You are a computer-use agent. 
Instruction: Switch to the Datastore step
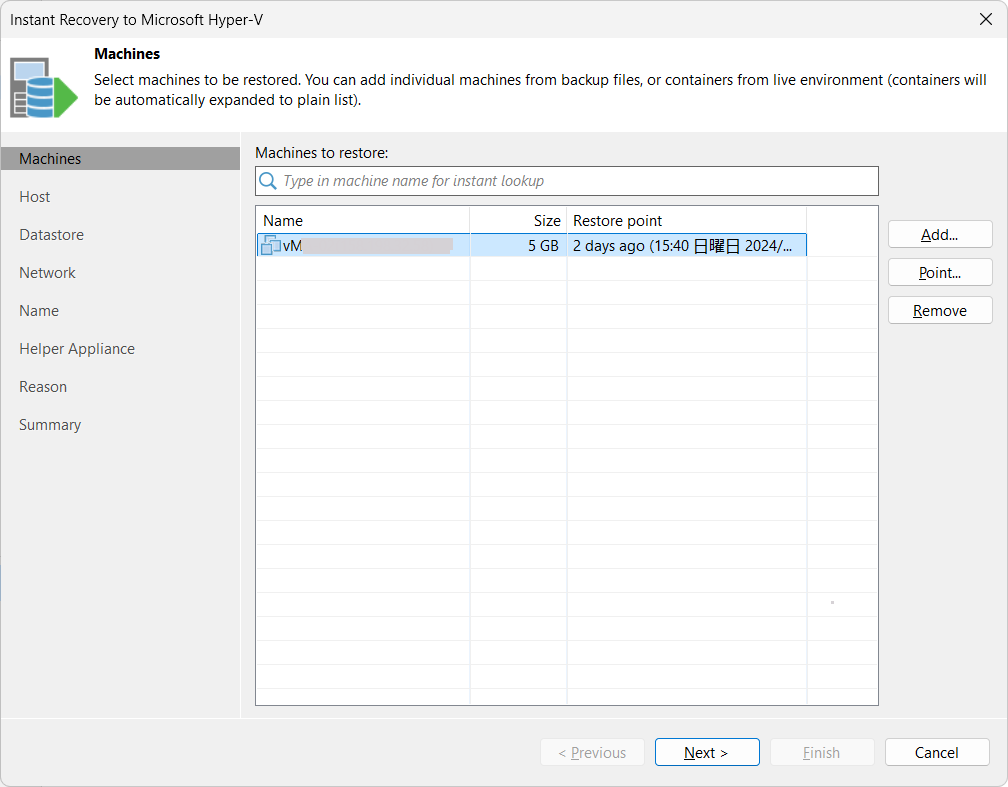click(x=51, y=235)
